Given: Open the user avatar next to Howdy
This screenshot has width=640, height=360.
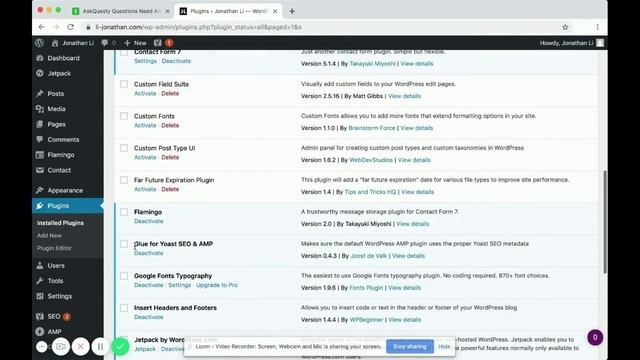Looking at the screenshot, I should (x=600, y=43).
